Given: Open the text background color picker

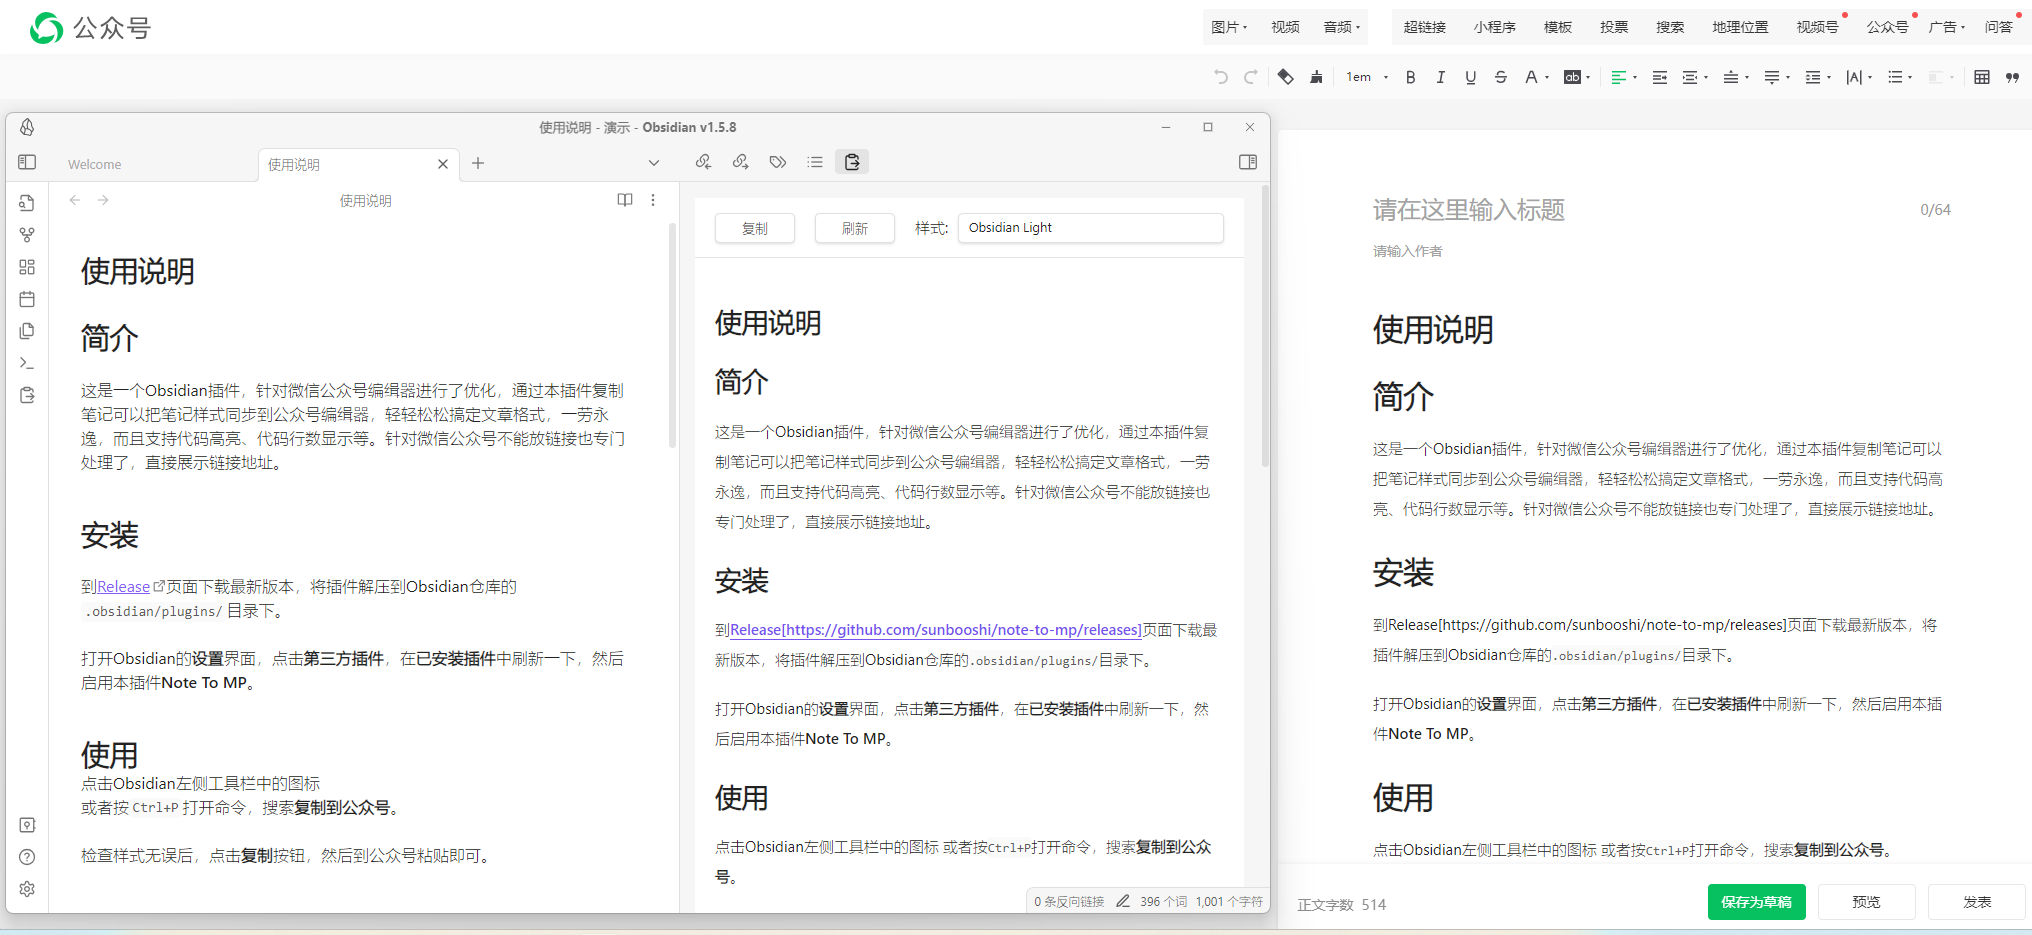Looking at the screenshot, I should [x=1576, y=77].
